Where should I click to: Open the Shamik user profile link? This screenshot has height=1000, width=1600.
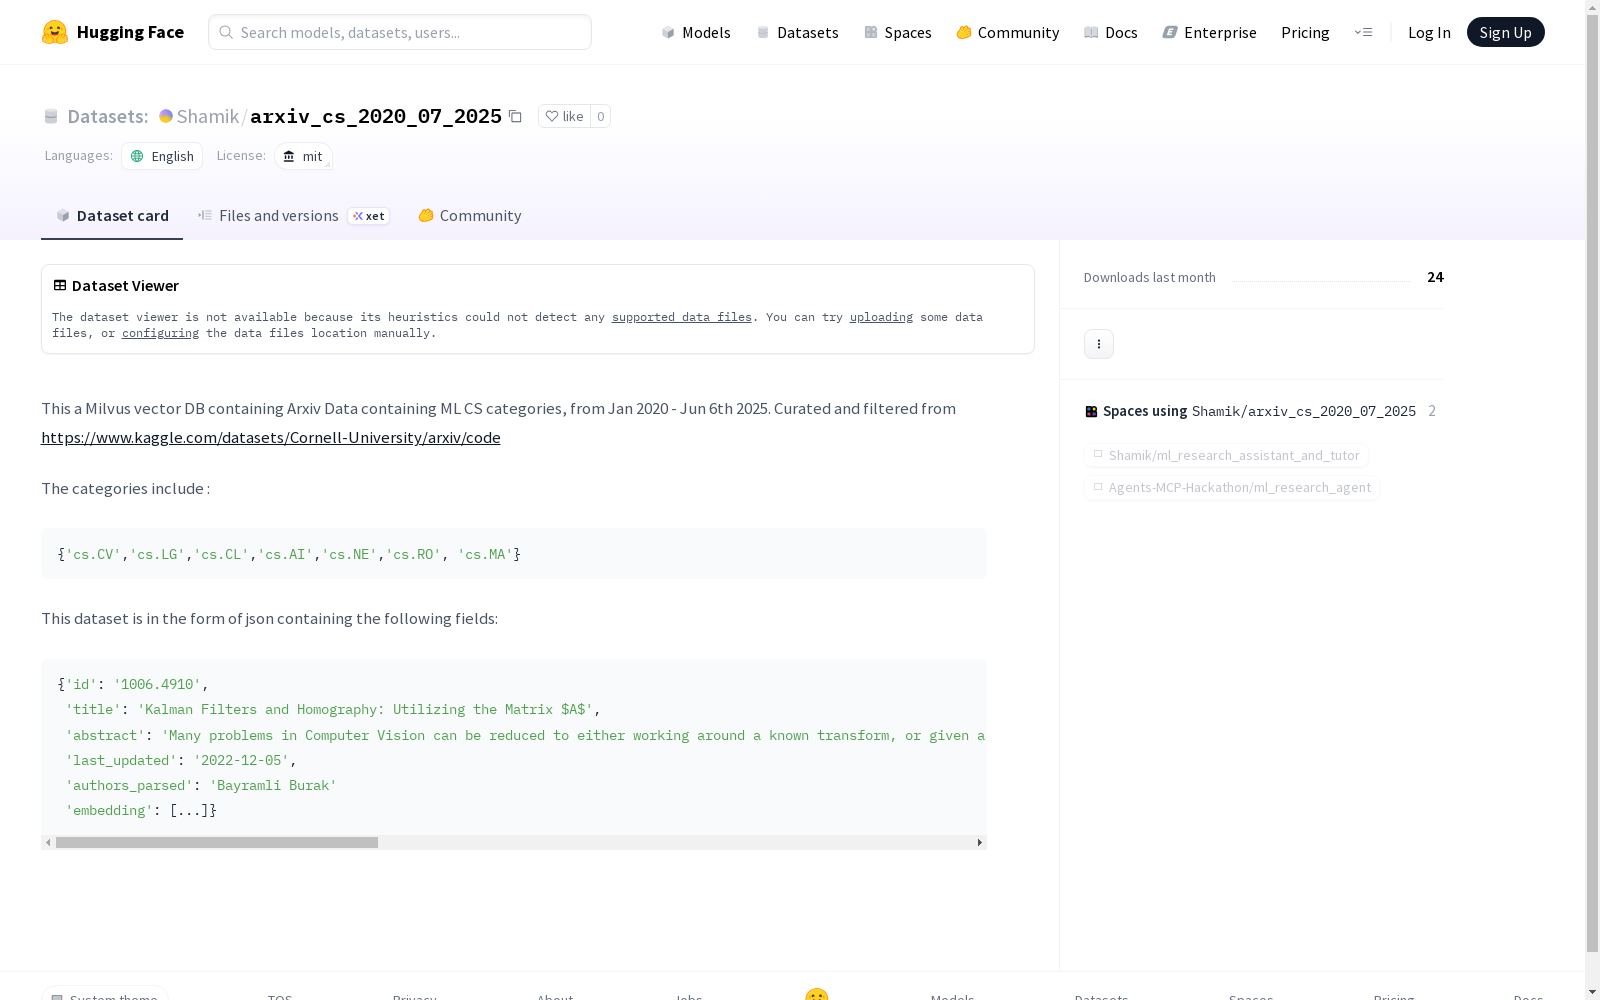point(208,116)
